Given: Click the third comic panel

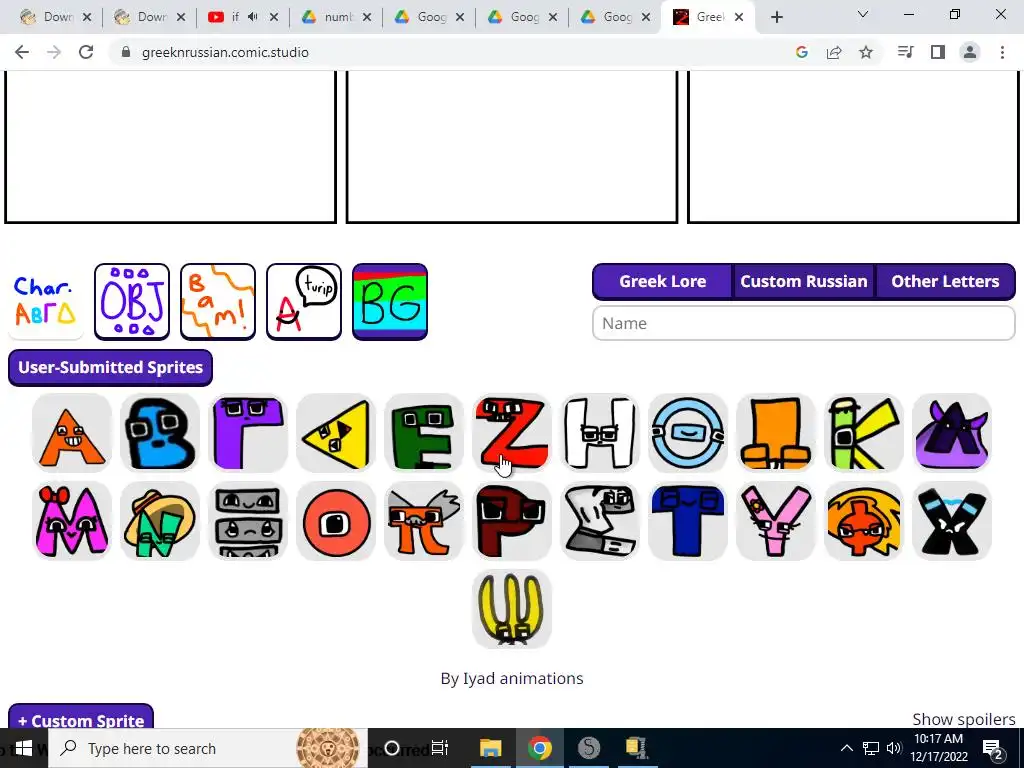Looking at the screenshot, I should tap(854, 147).
